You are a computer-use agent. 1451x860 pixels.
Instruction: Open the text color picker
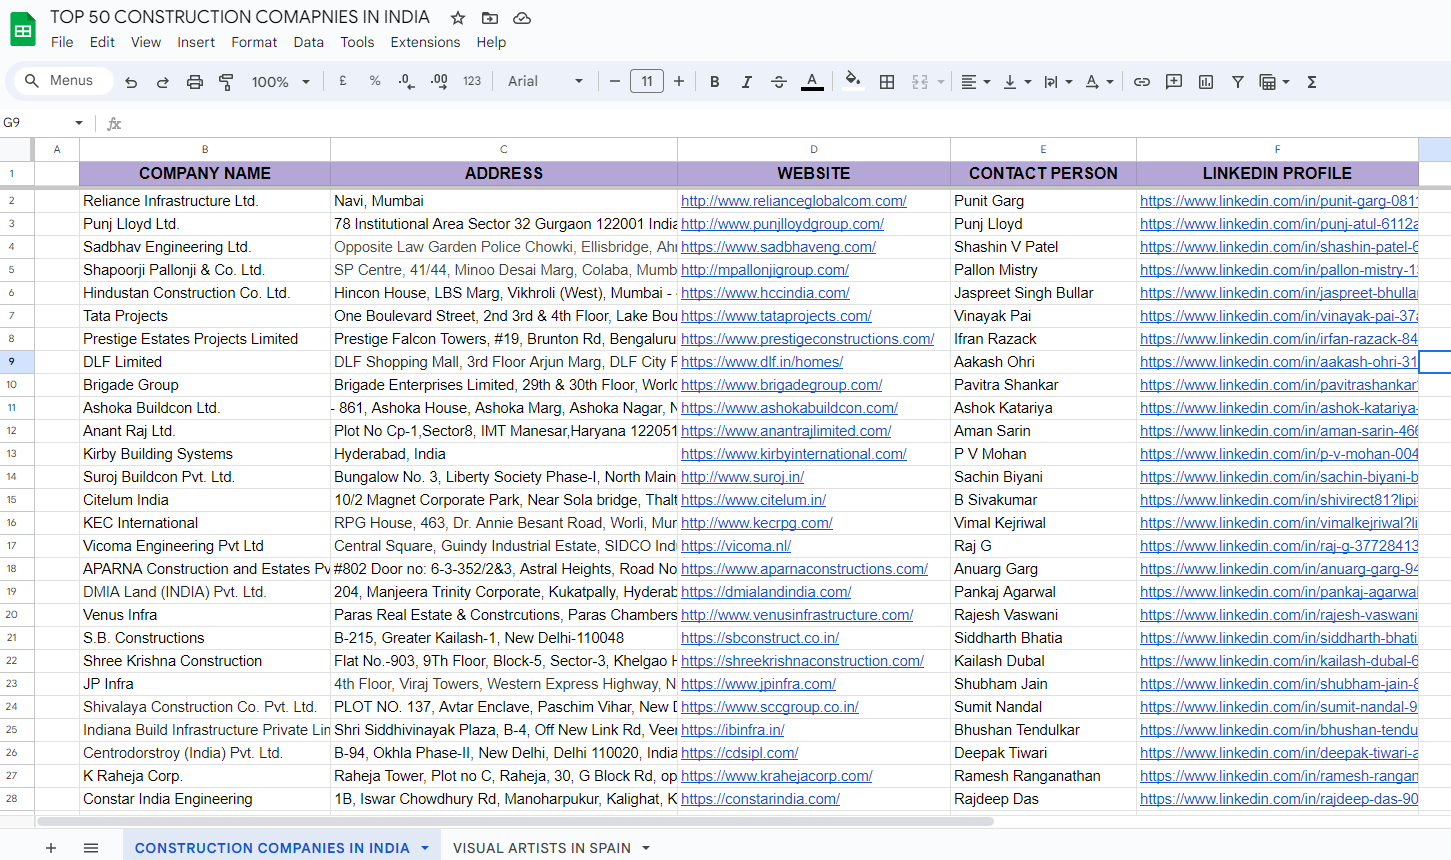click(x=812, y=82)
